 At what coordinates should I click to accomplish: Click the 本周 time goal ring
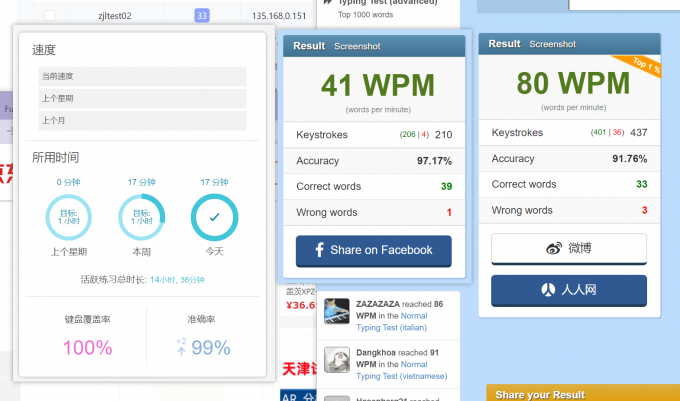(141, 217)
